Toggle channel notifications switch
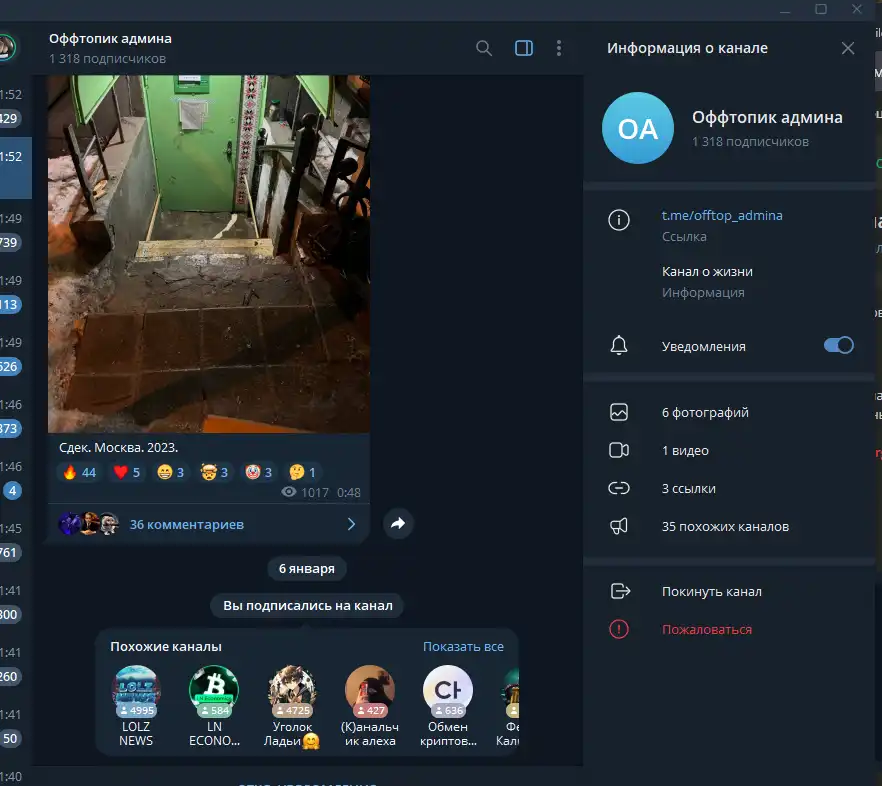This screenshot has height=786, width=882. (x=838, y=345)
